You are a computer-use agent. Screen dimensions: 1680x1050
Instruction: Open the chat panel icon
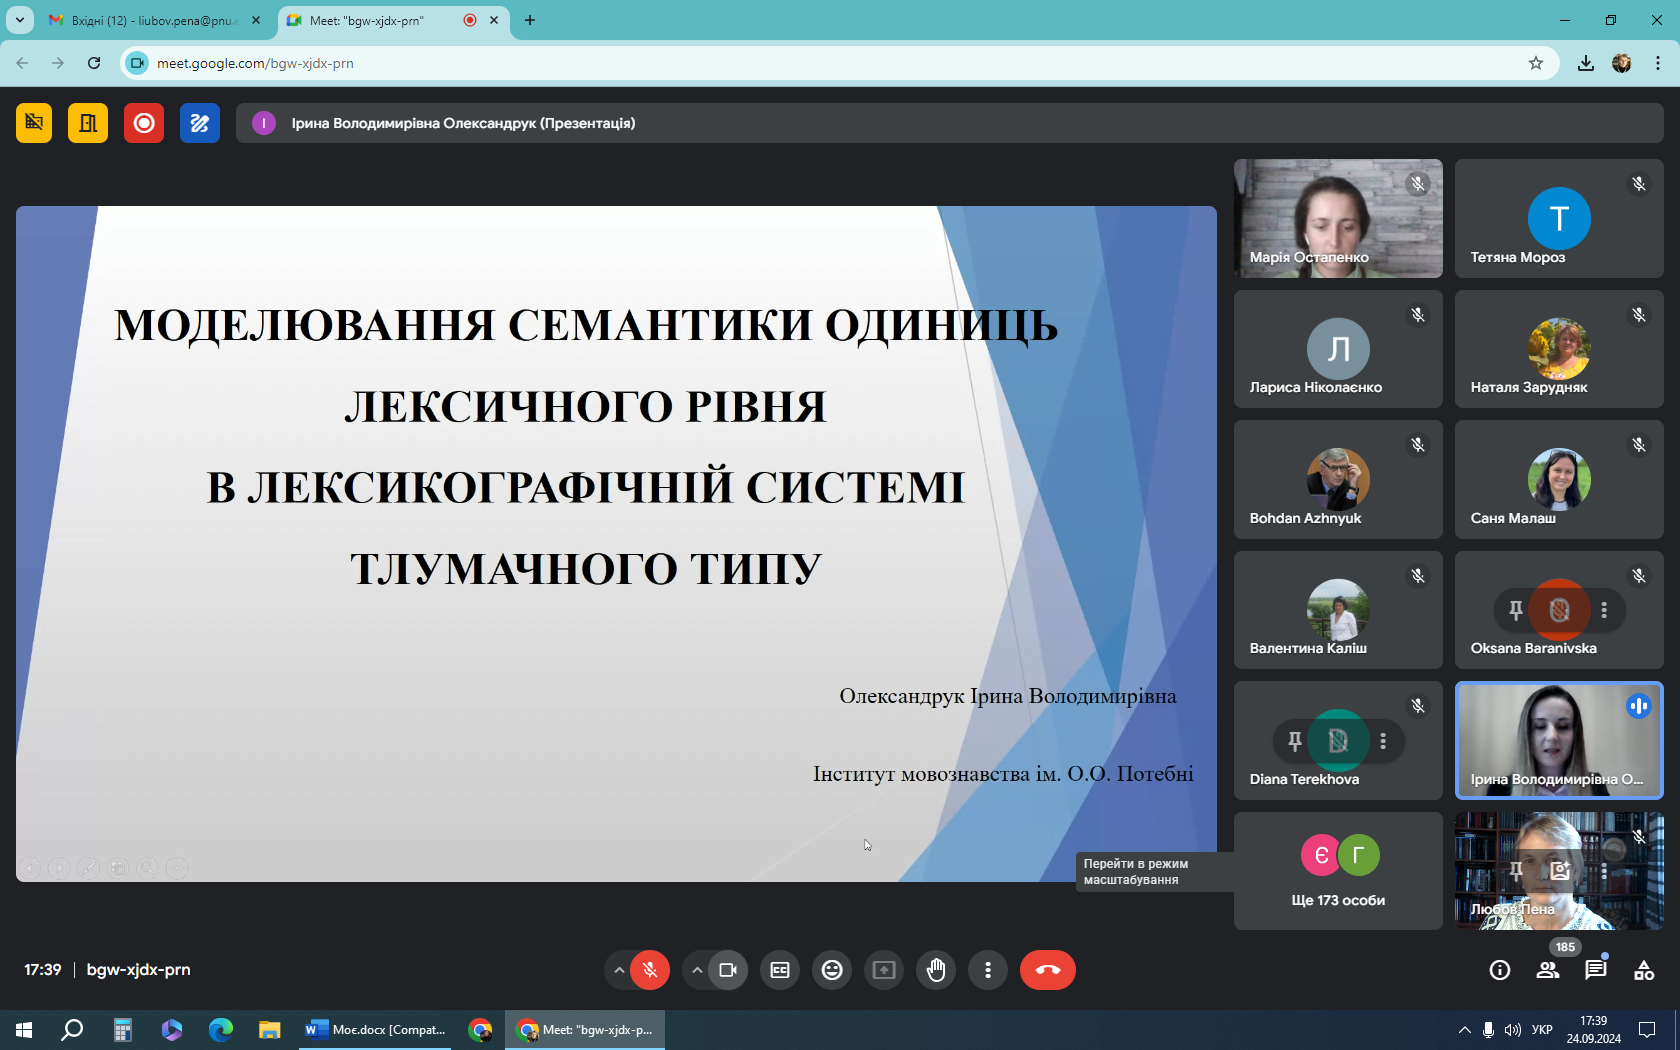(1596, 970)
